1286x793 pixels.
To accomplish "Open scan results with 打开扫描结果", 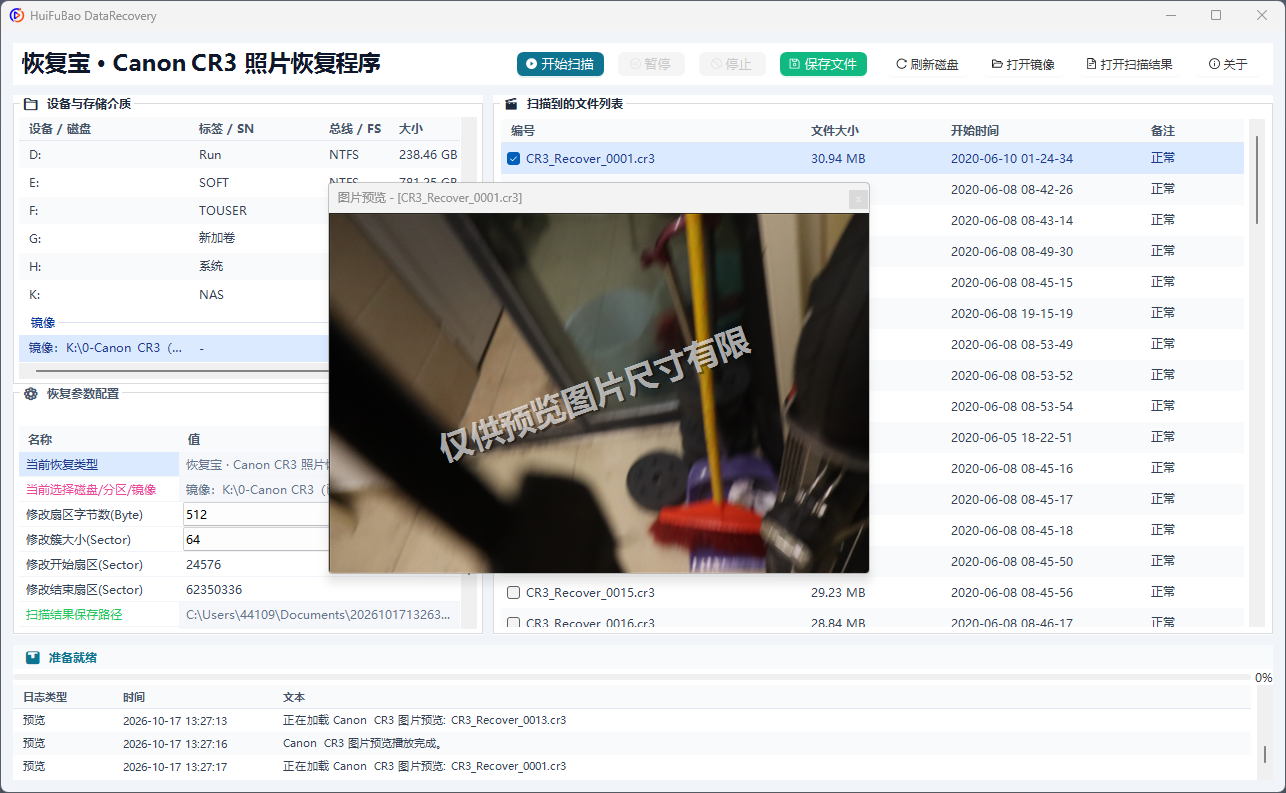I will [1129, 64].
